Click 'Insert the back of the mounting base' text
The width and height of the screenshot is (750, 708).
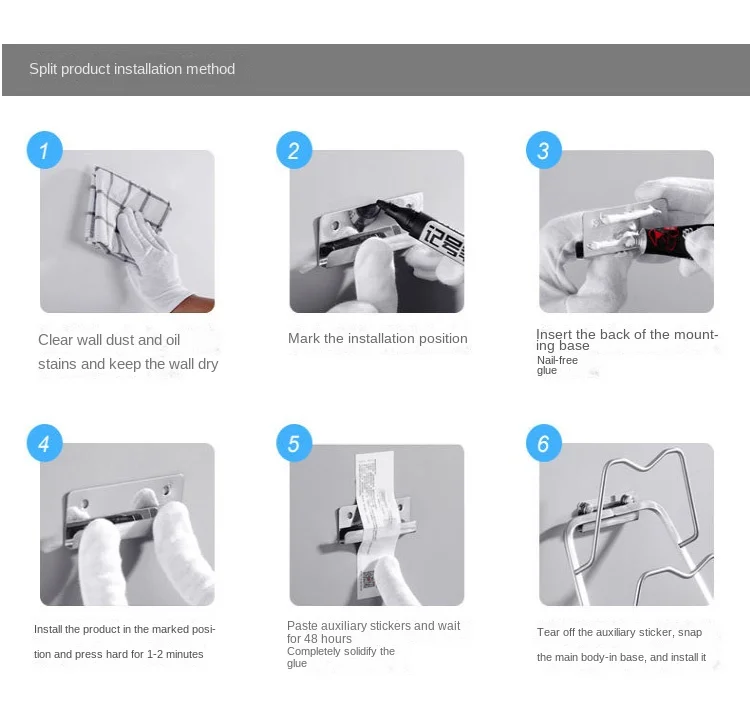coord(627,340)
